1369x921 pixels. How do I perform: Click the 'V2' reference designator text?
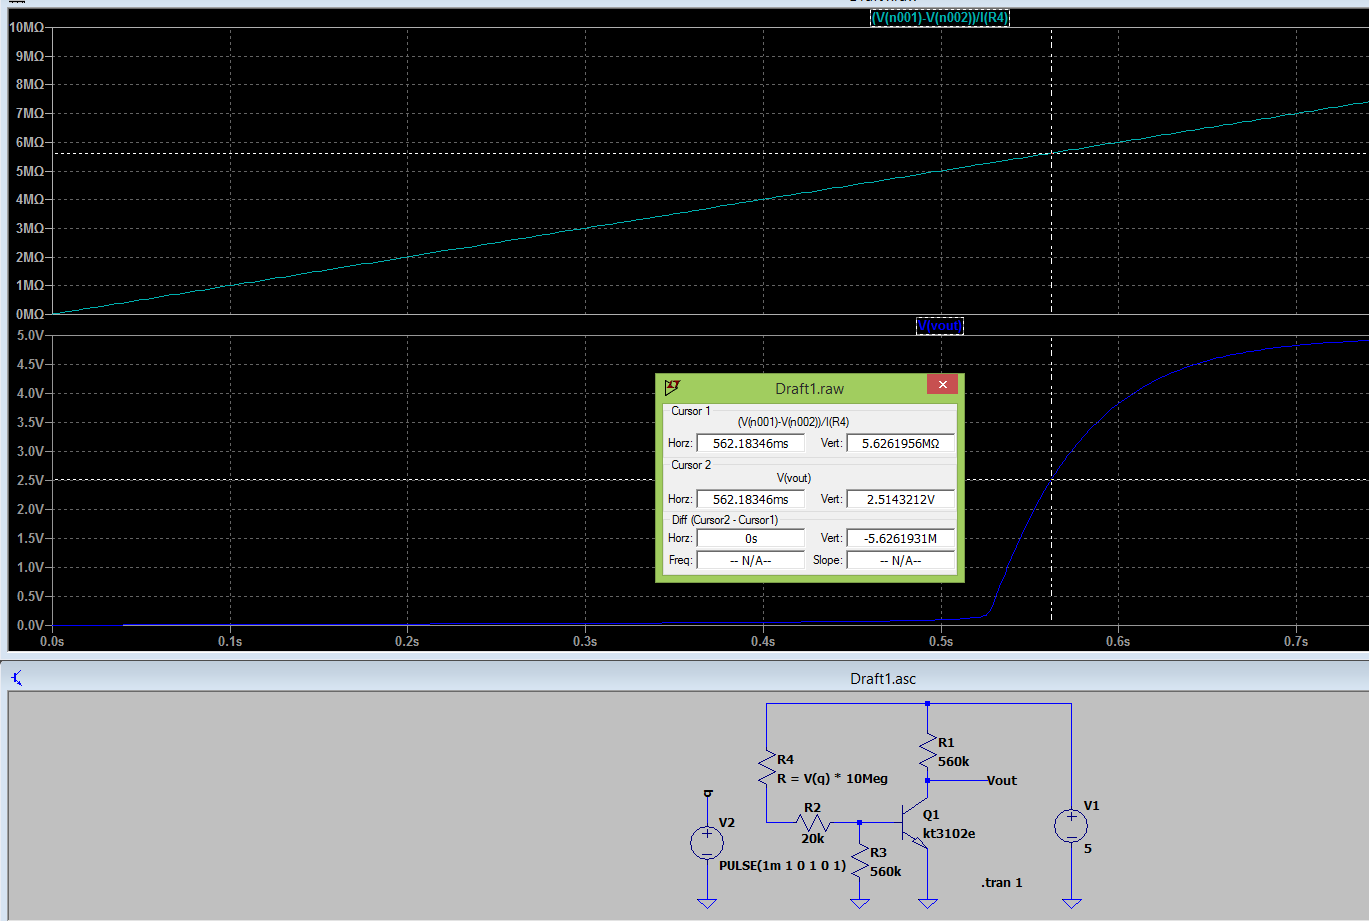click(727, 822)
